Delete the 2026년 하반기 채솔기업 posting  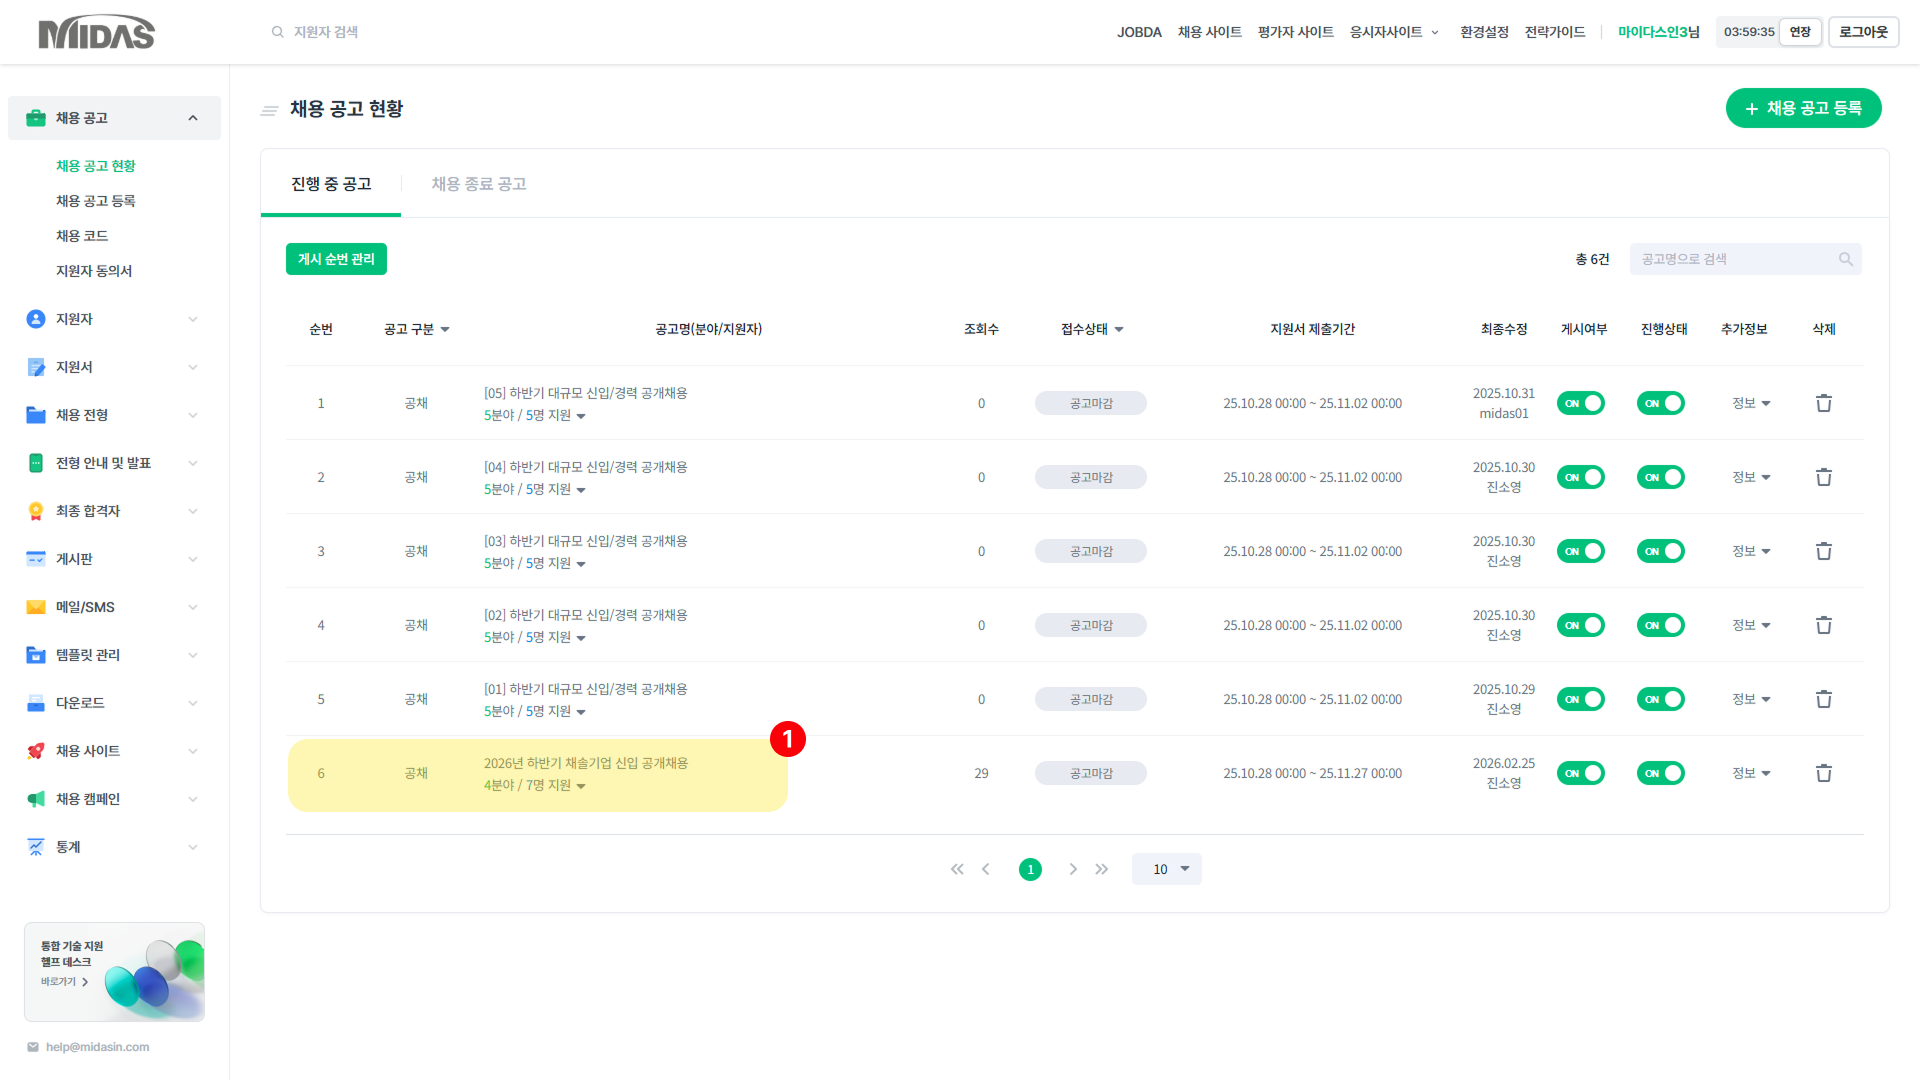(1823, 773)
